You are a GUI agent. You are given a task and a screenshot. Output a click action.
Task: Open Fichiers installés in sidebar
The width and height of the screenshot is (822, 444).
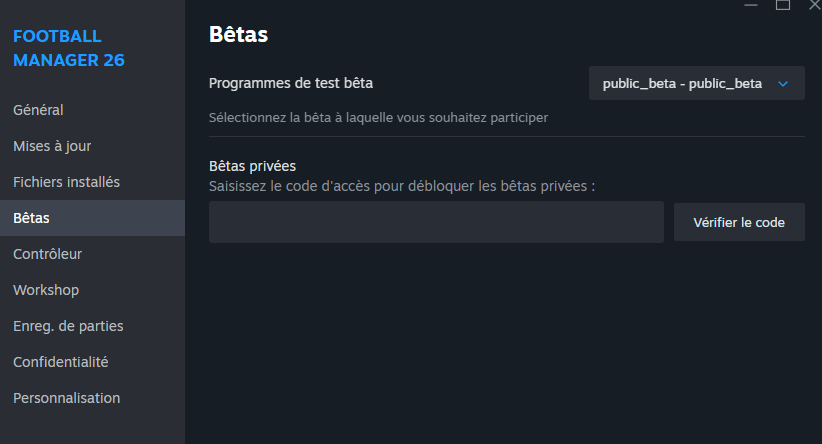66,182
